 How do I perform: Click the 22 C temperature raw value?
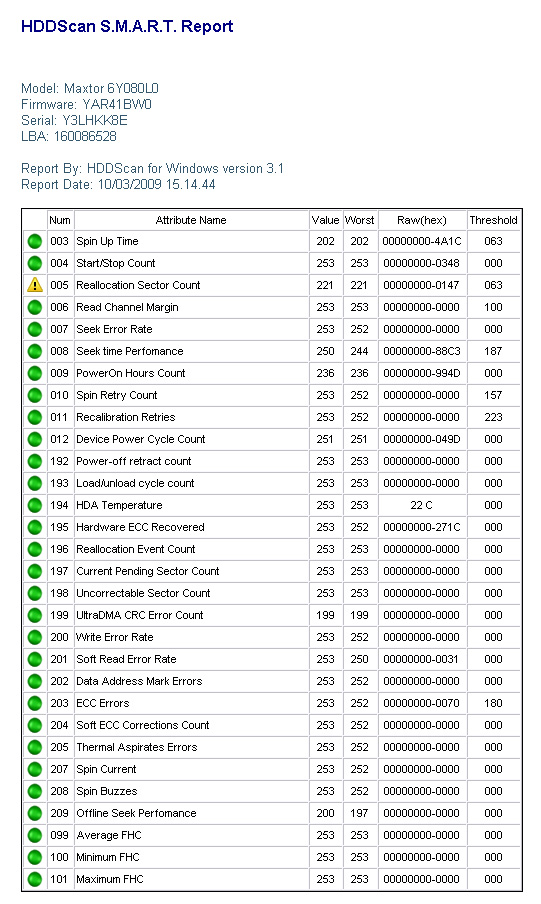421,505
